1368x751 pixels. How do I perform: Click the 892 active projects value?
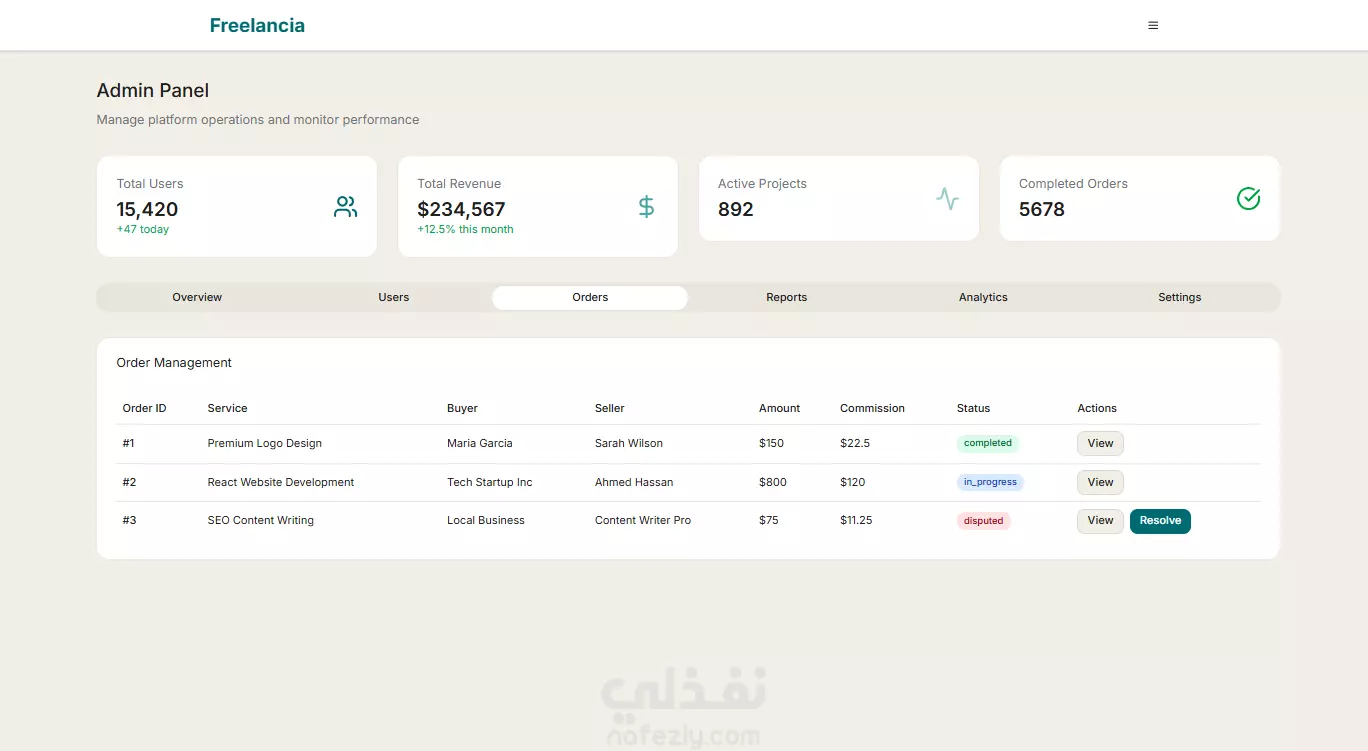click(x=735, y=209)
